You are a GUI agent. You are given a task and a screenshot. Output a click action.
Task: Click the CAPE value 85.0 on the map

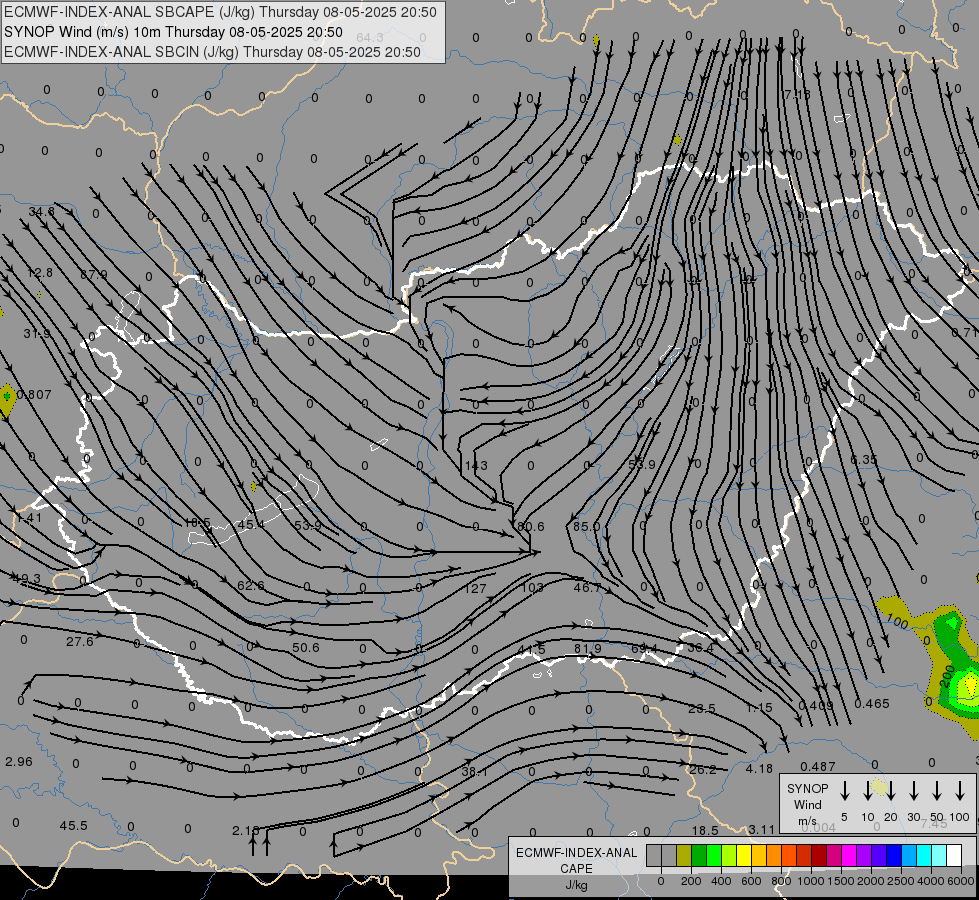[x=586, y=527]
